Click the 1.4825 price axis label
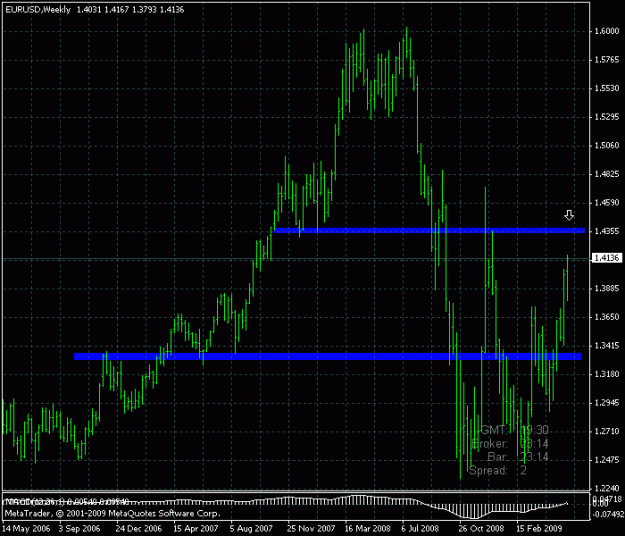The image size is (625, 536). pyautogui.click(x=607, y=174)
